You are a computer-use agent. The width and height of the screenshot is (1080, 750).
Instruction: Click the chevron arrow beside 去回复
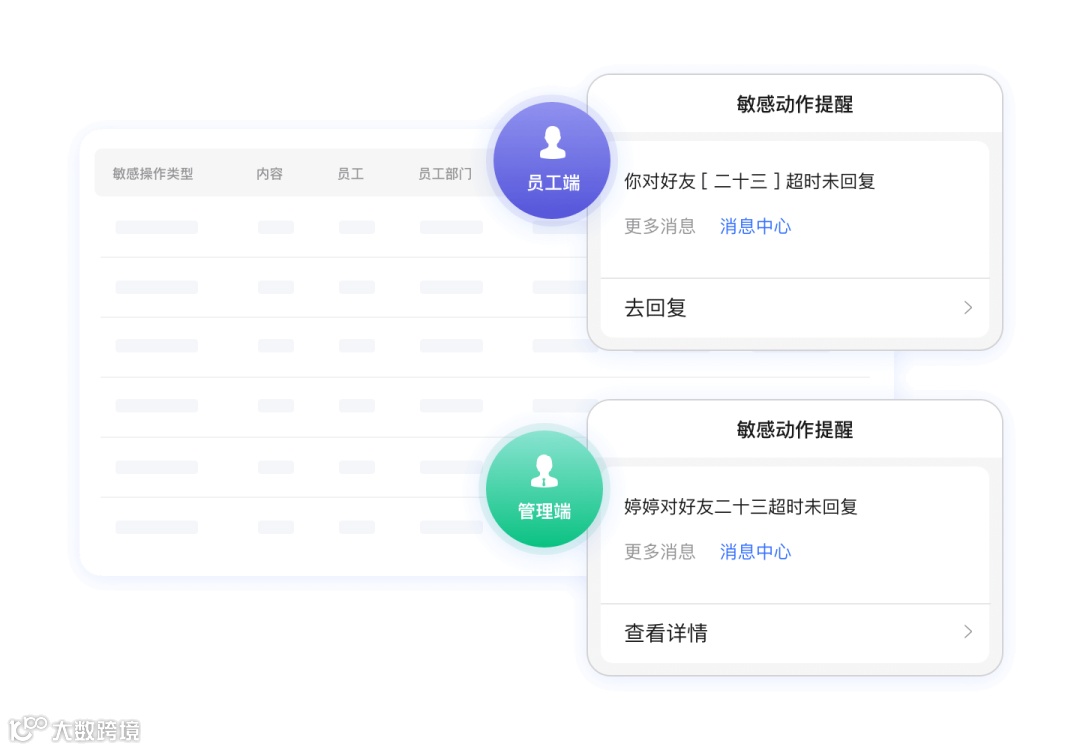tap(968, 308)
